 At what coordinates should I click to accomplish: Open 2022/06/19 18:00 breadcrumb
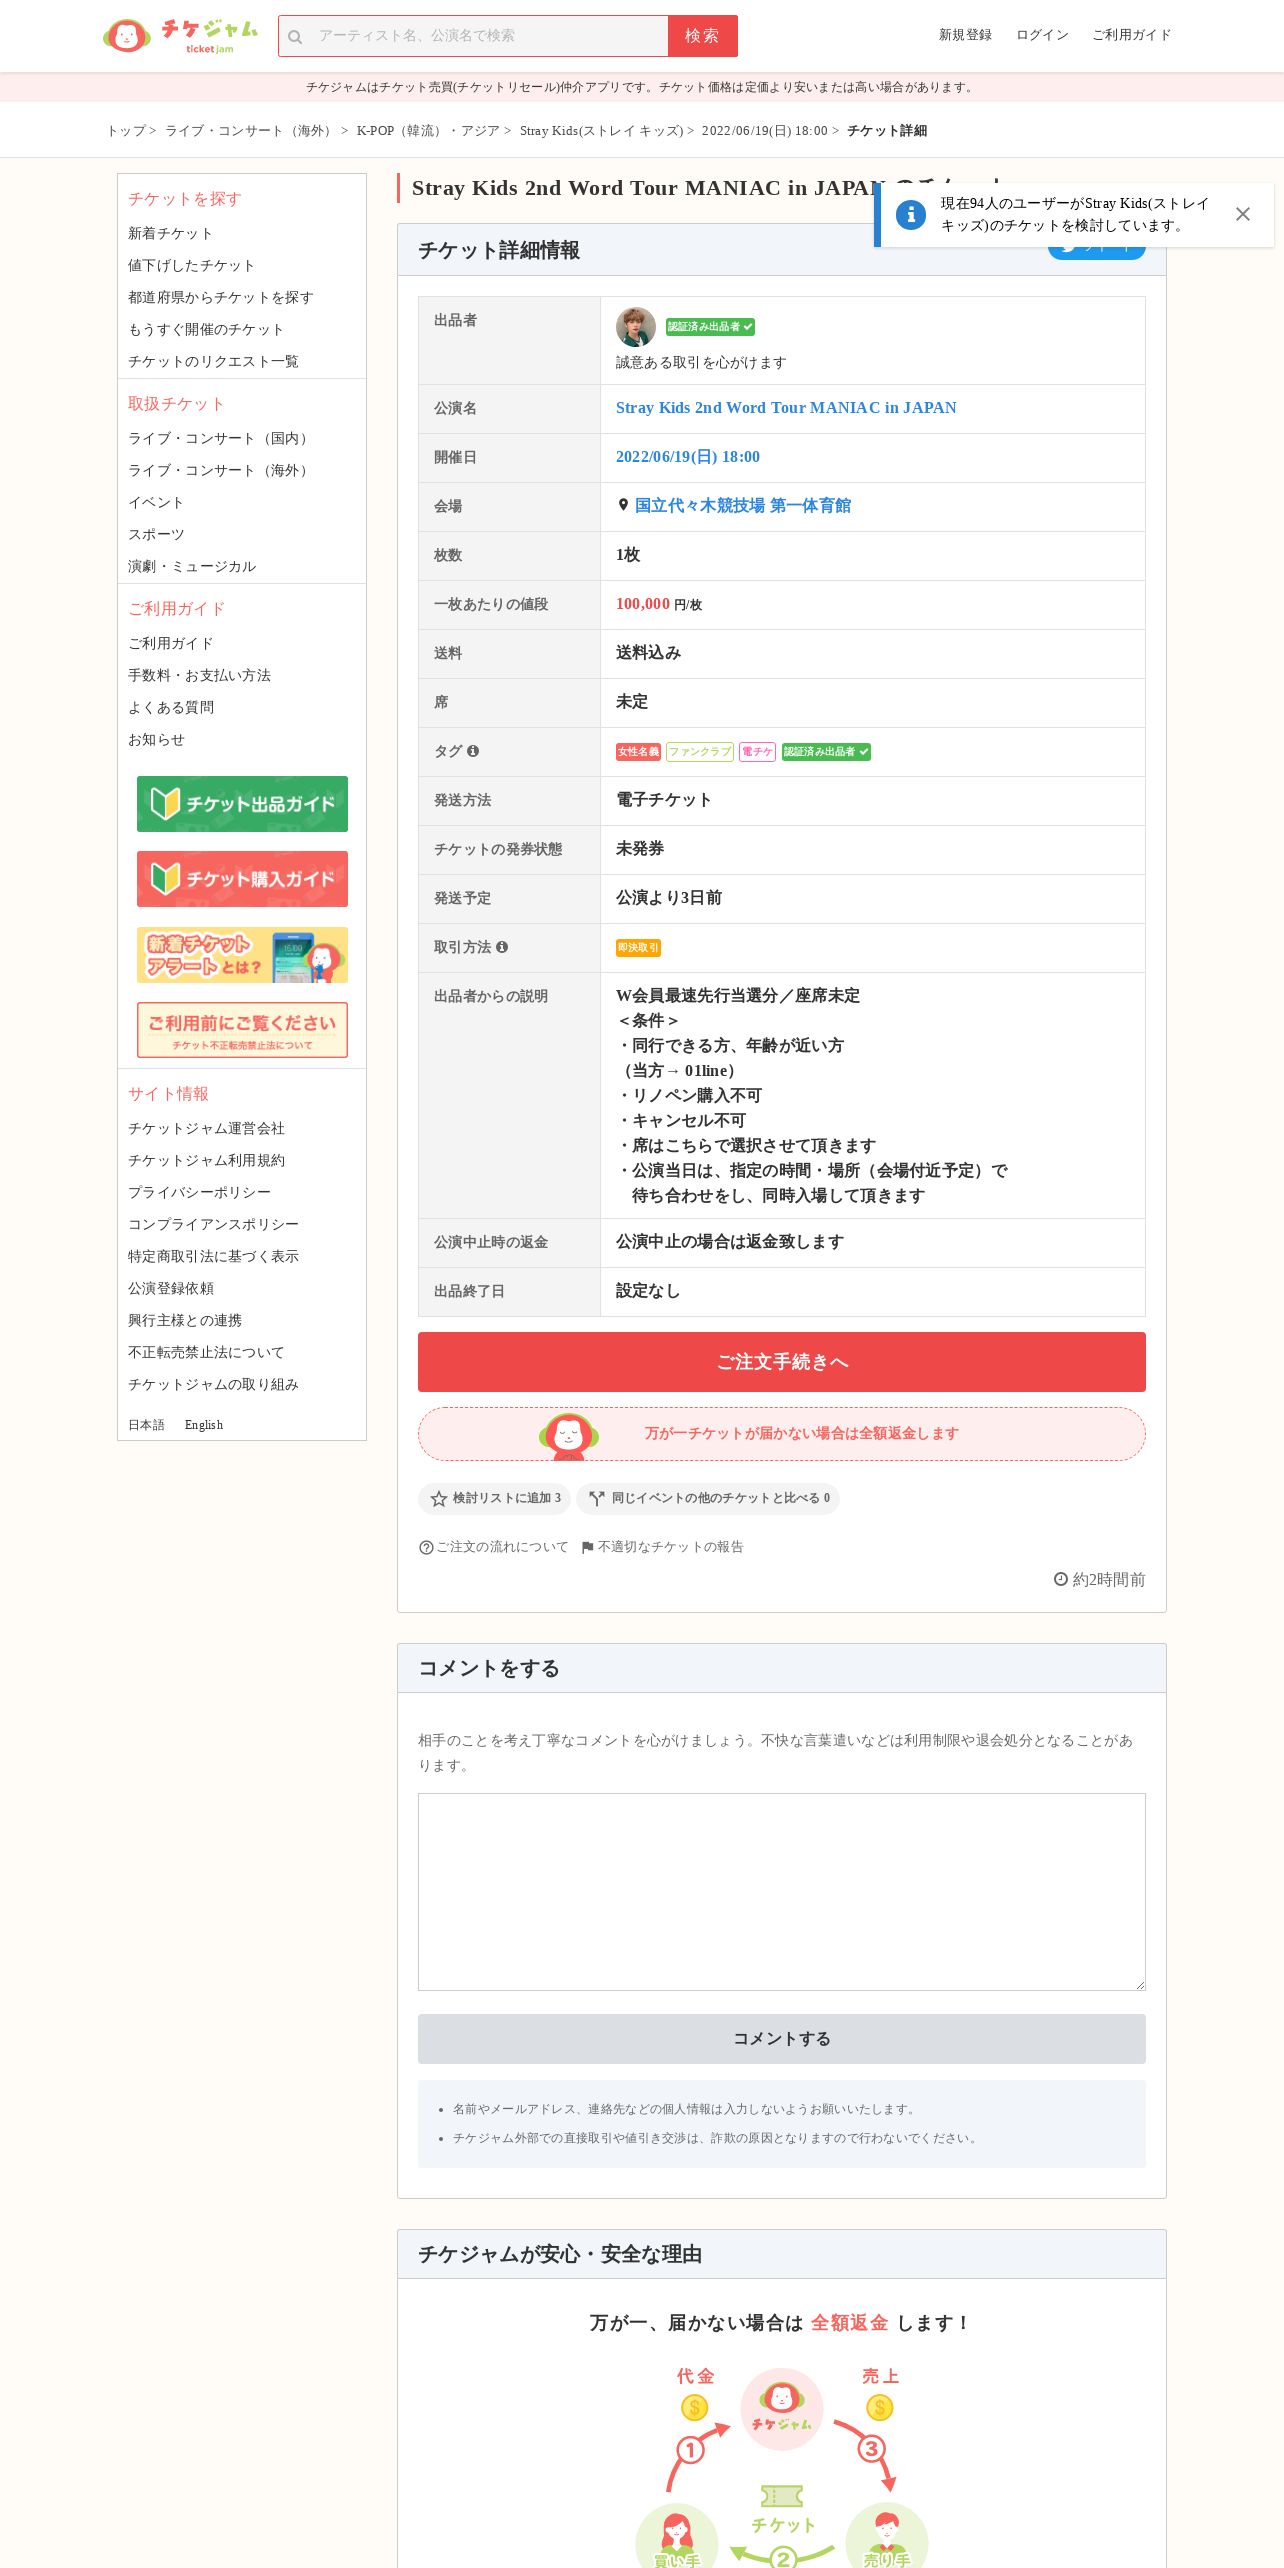(764, 131)
